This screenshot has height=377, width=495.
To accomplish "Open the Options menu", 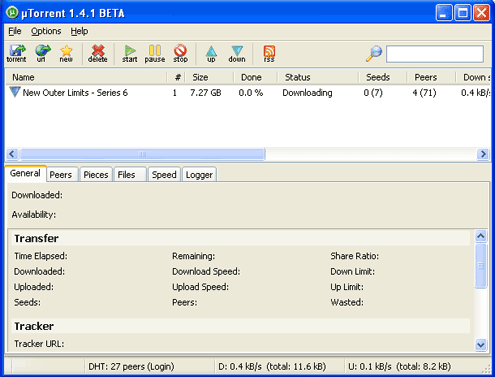I will [x=46, y=31].
